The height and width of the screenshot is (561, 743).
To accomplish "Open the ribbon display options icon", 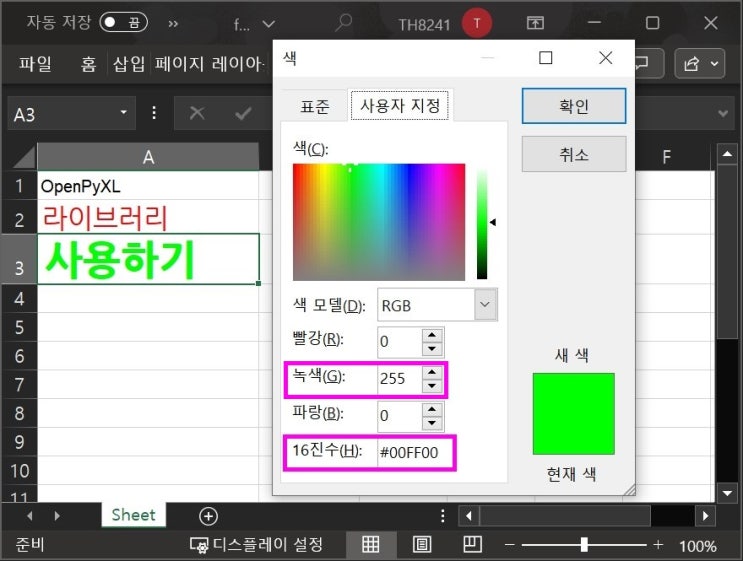I will [536, 22].
